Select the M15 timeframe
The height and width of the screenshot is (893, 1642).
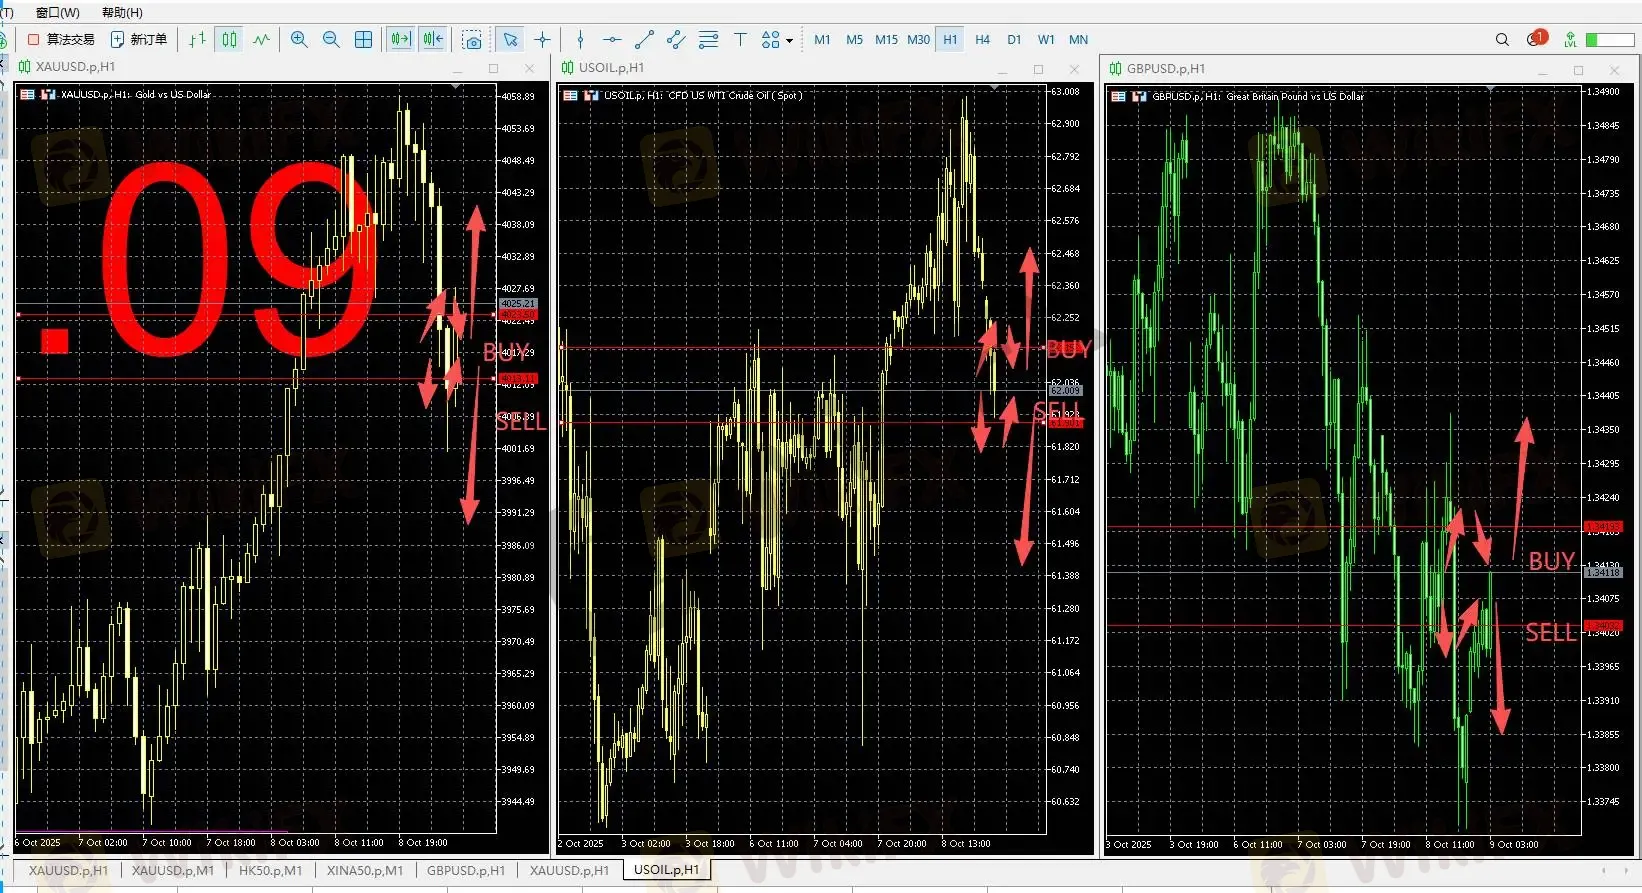(x=886, y=40)
